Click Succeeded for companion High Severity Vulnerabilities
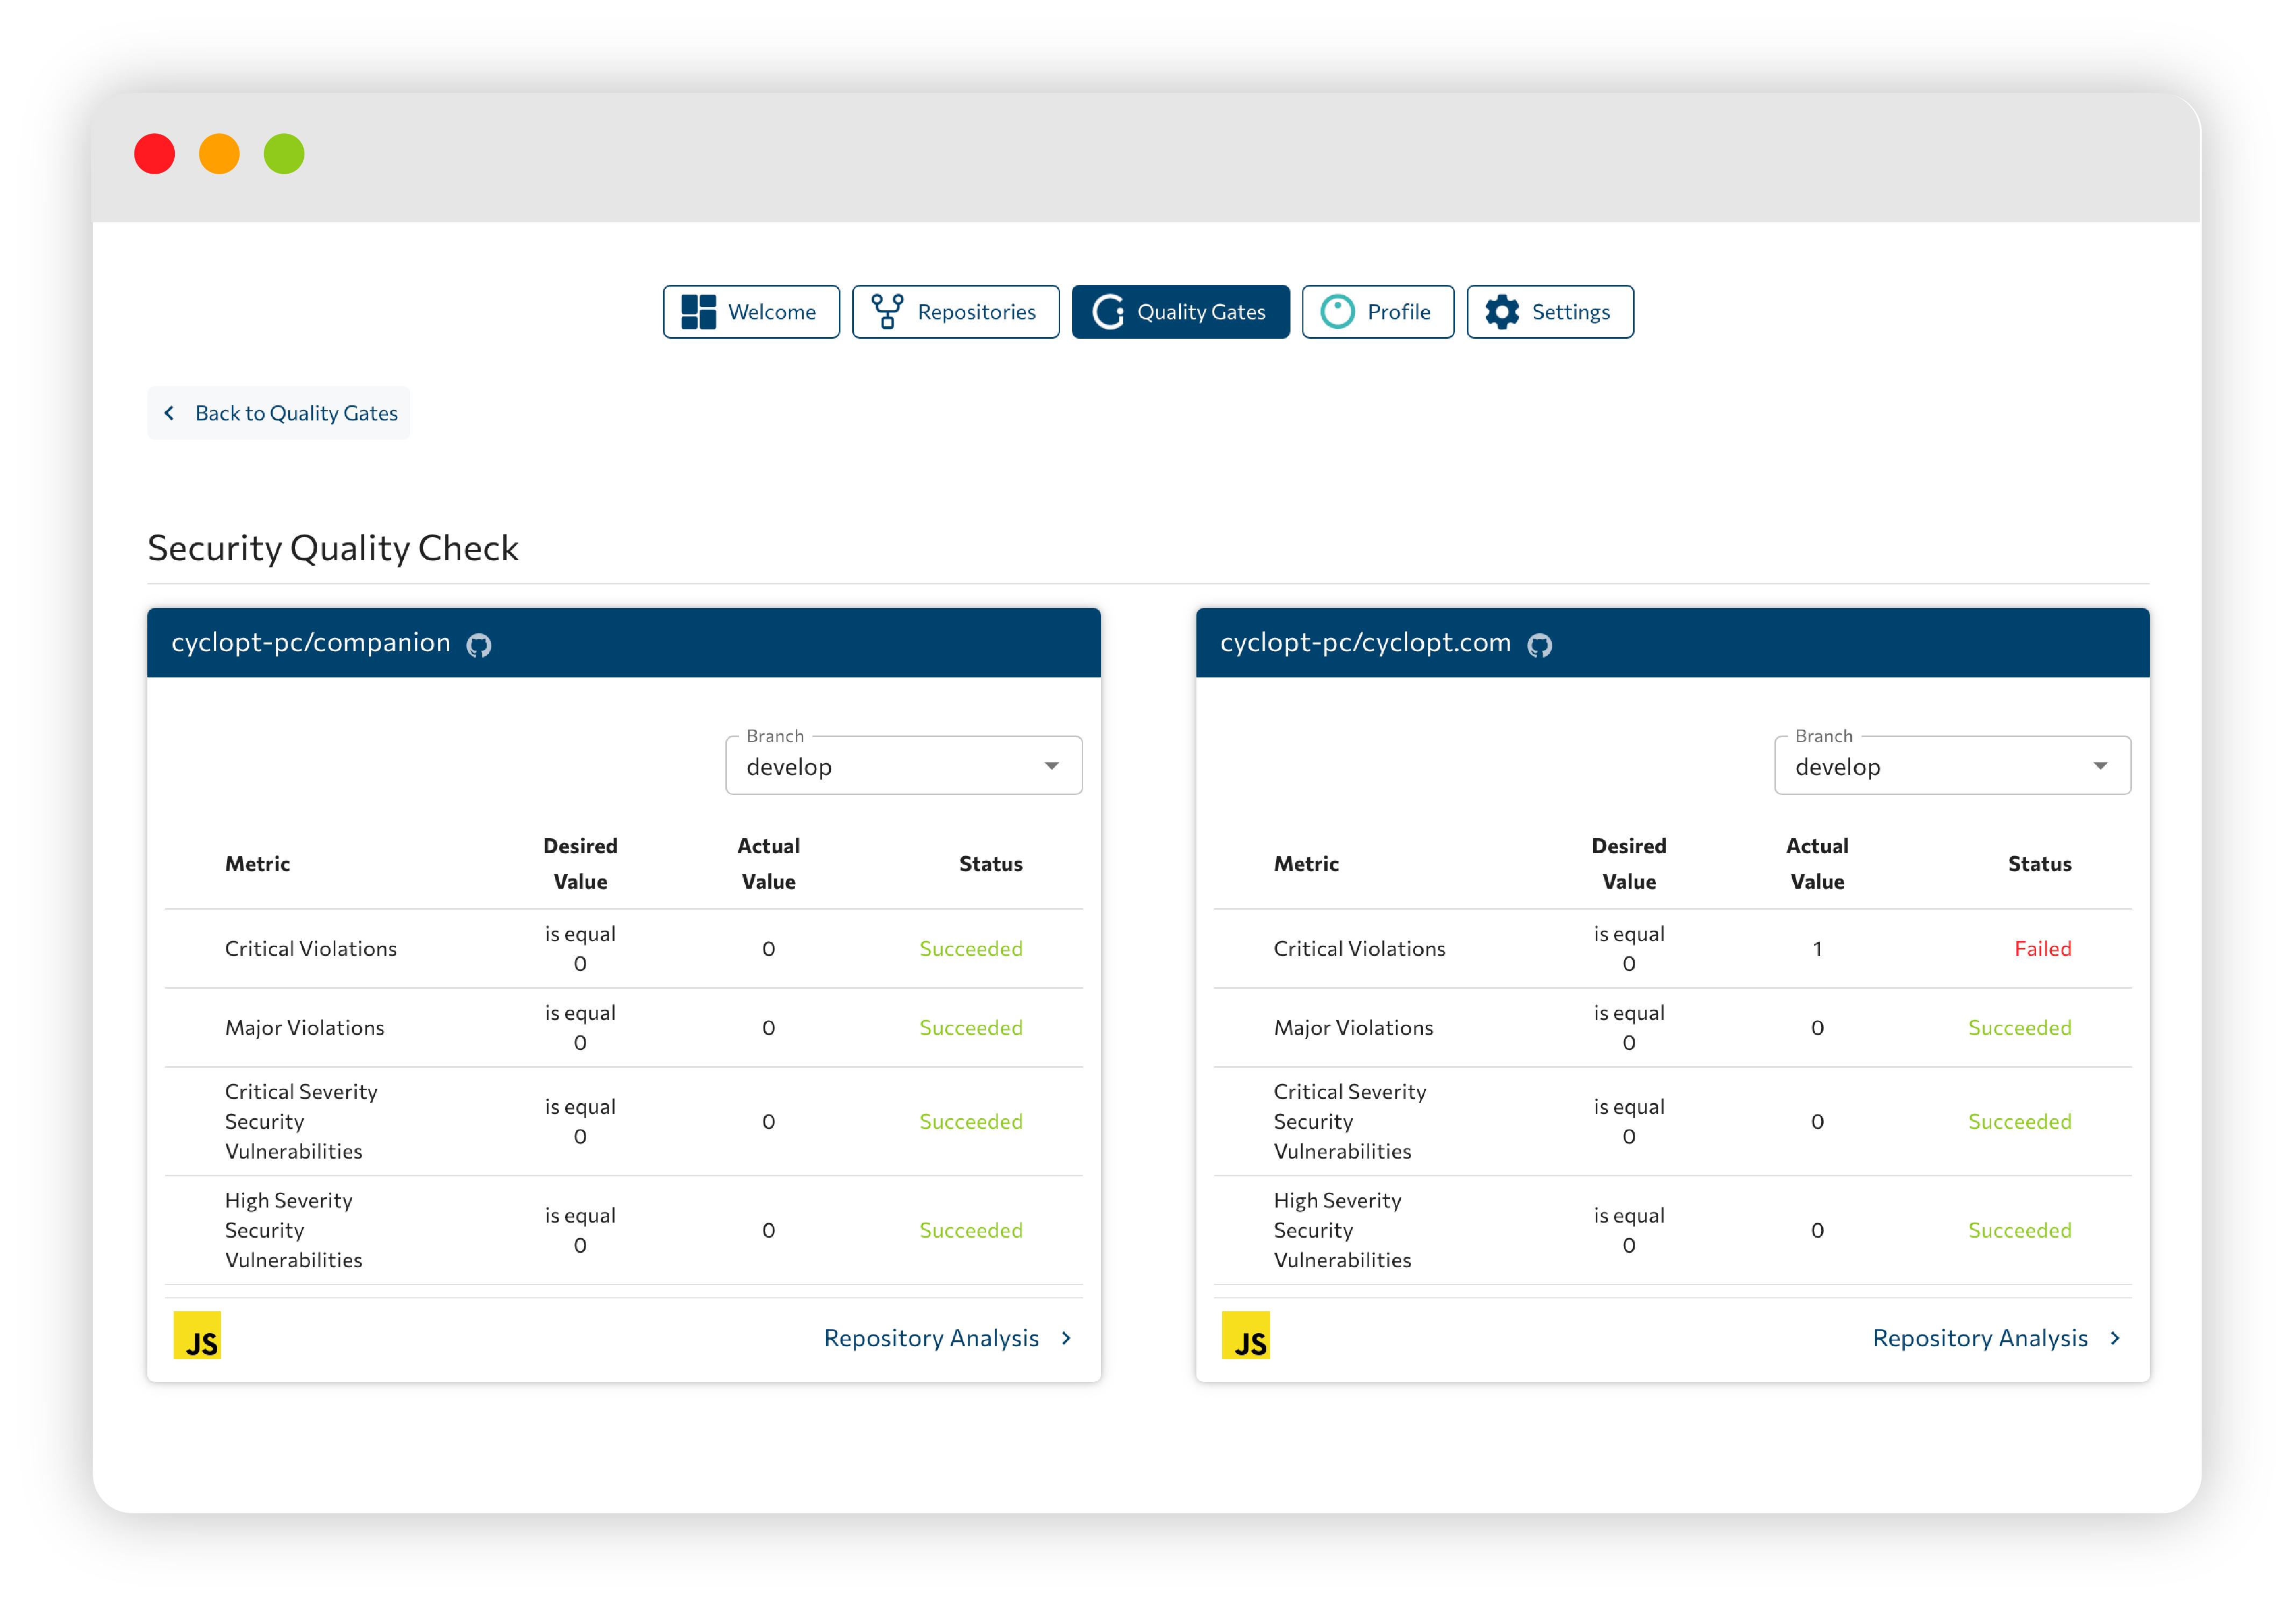This screenshot has width=2296, height=1607. click(x=971, y=1230)
